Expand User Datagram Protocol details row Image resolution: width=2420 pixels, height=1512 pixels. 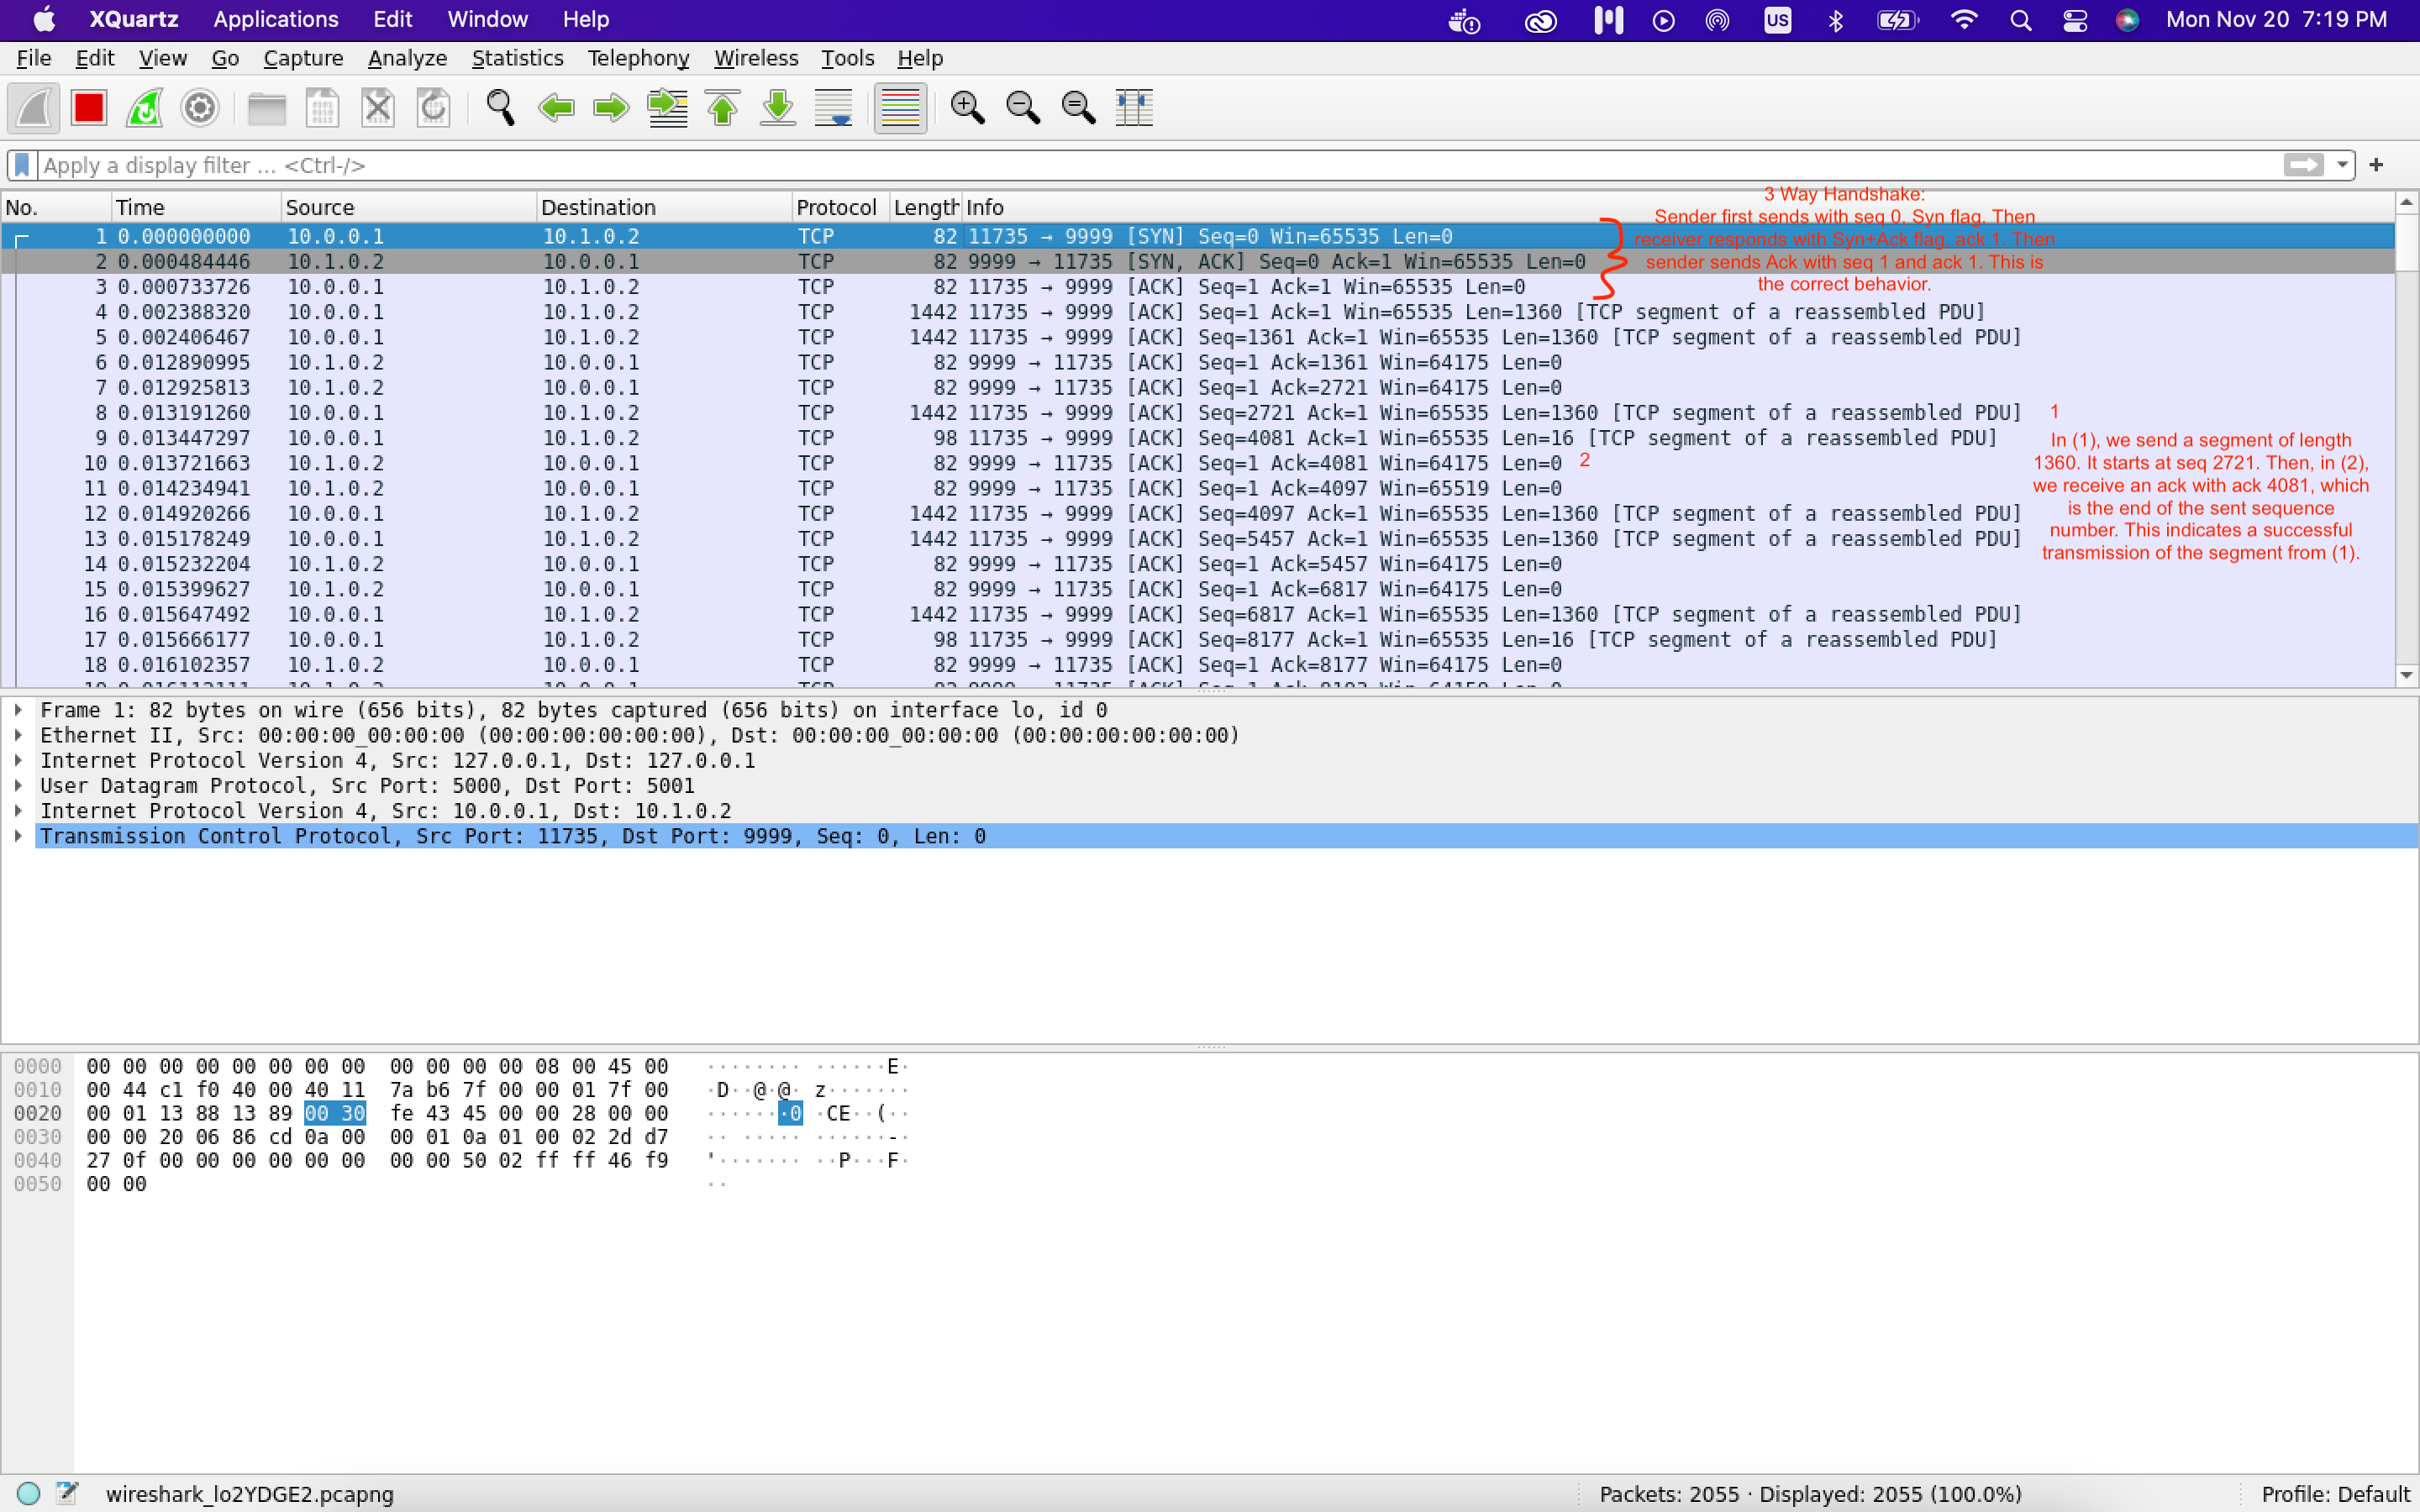[18, 785]
